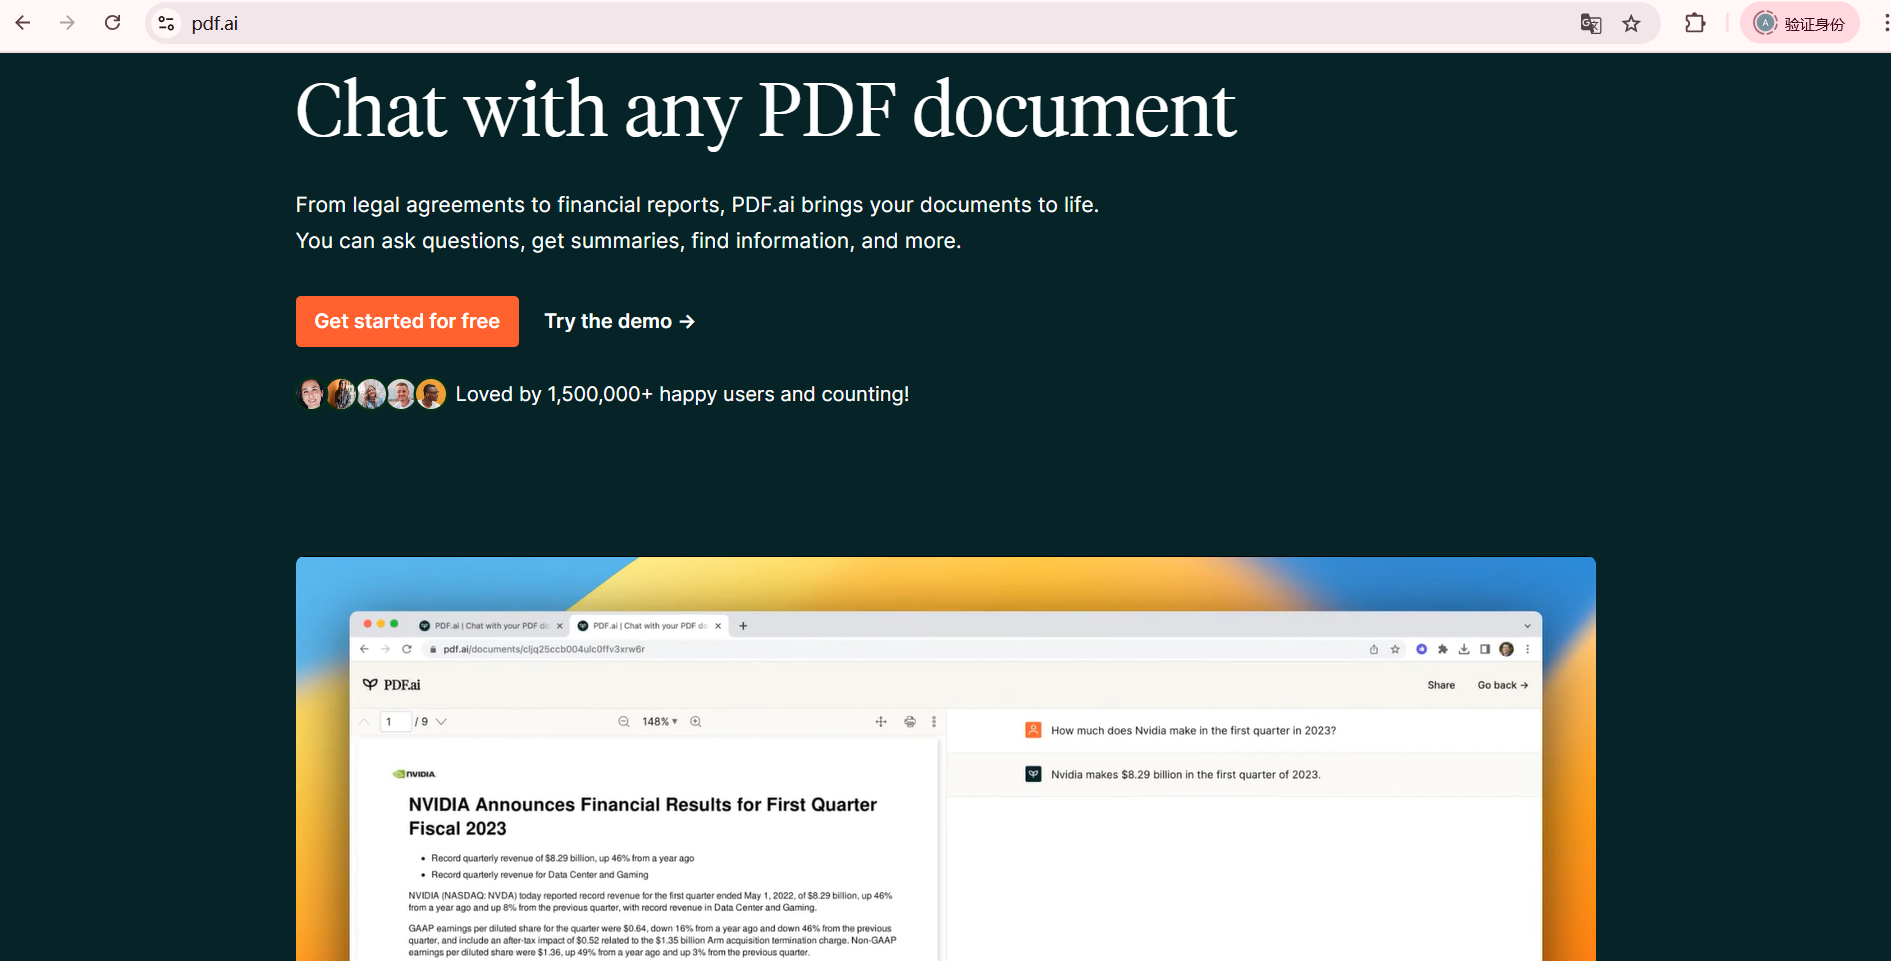Open the Extensions puzzle-piece menu
Image resolution: width=1891 pixels, height=961 pixels.
[1695, 23]
